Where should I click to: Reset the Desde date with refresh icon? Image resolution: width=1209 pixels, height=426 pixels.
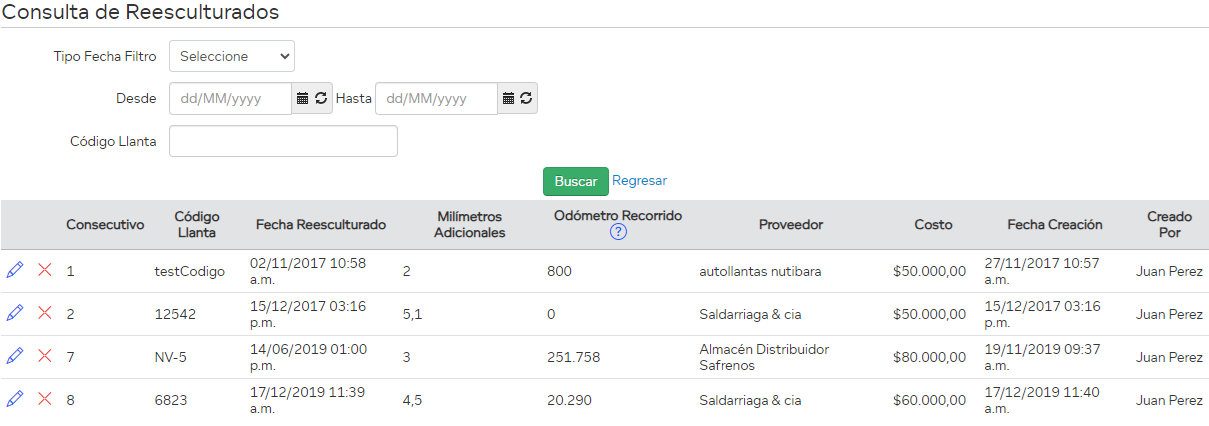[321, 98]
